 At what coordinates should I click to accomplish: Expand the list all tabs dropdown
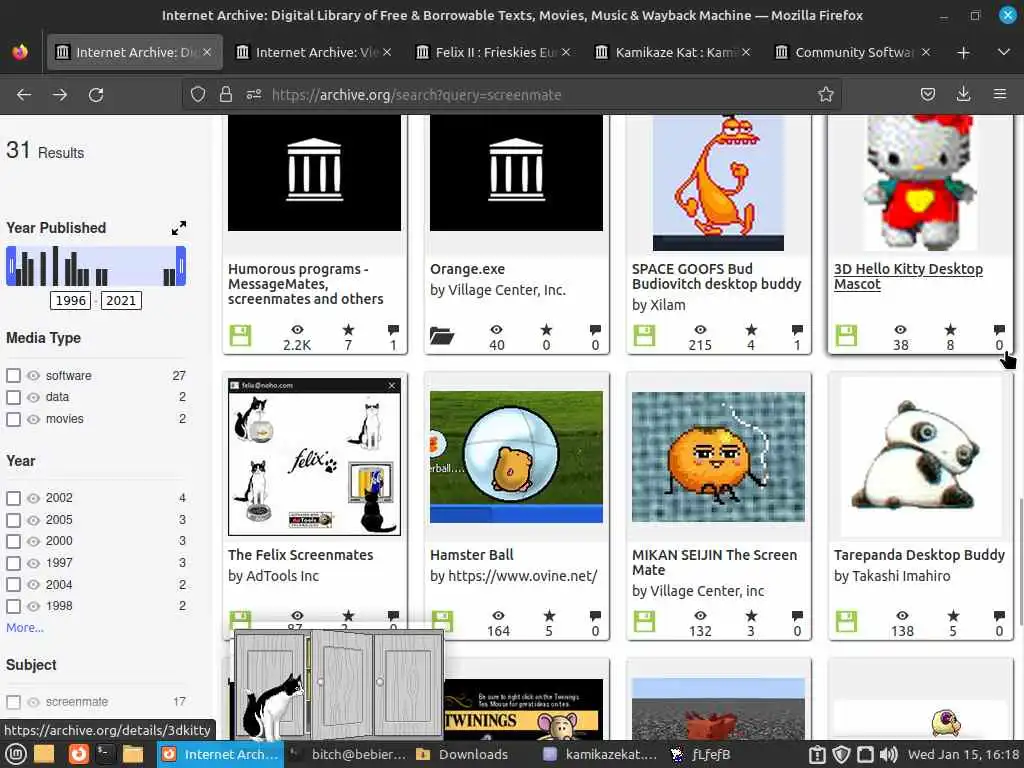[x=1004, y=52]
